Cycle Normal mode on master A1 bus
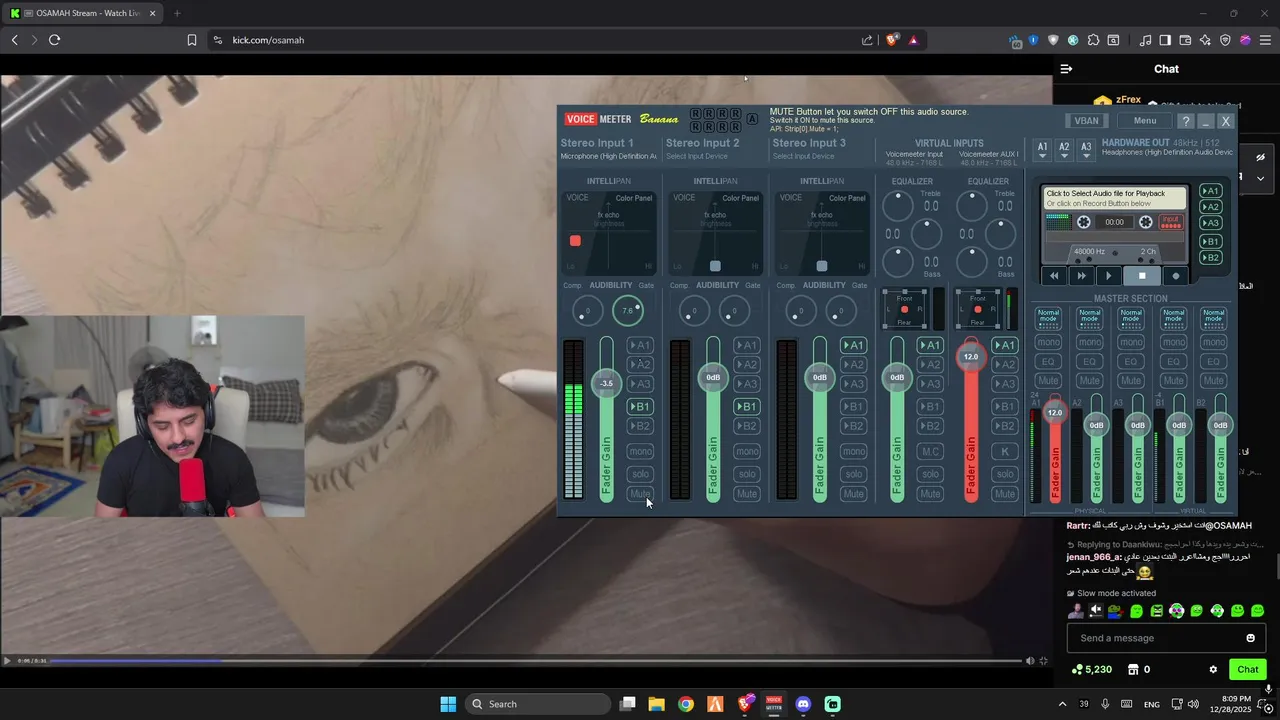1280x720 pixels. [1048, 318]
